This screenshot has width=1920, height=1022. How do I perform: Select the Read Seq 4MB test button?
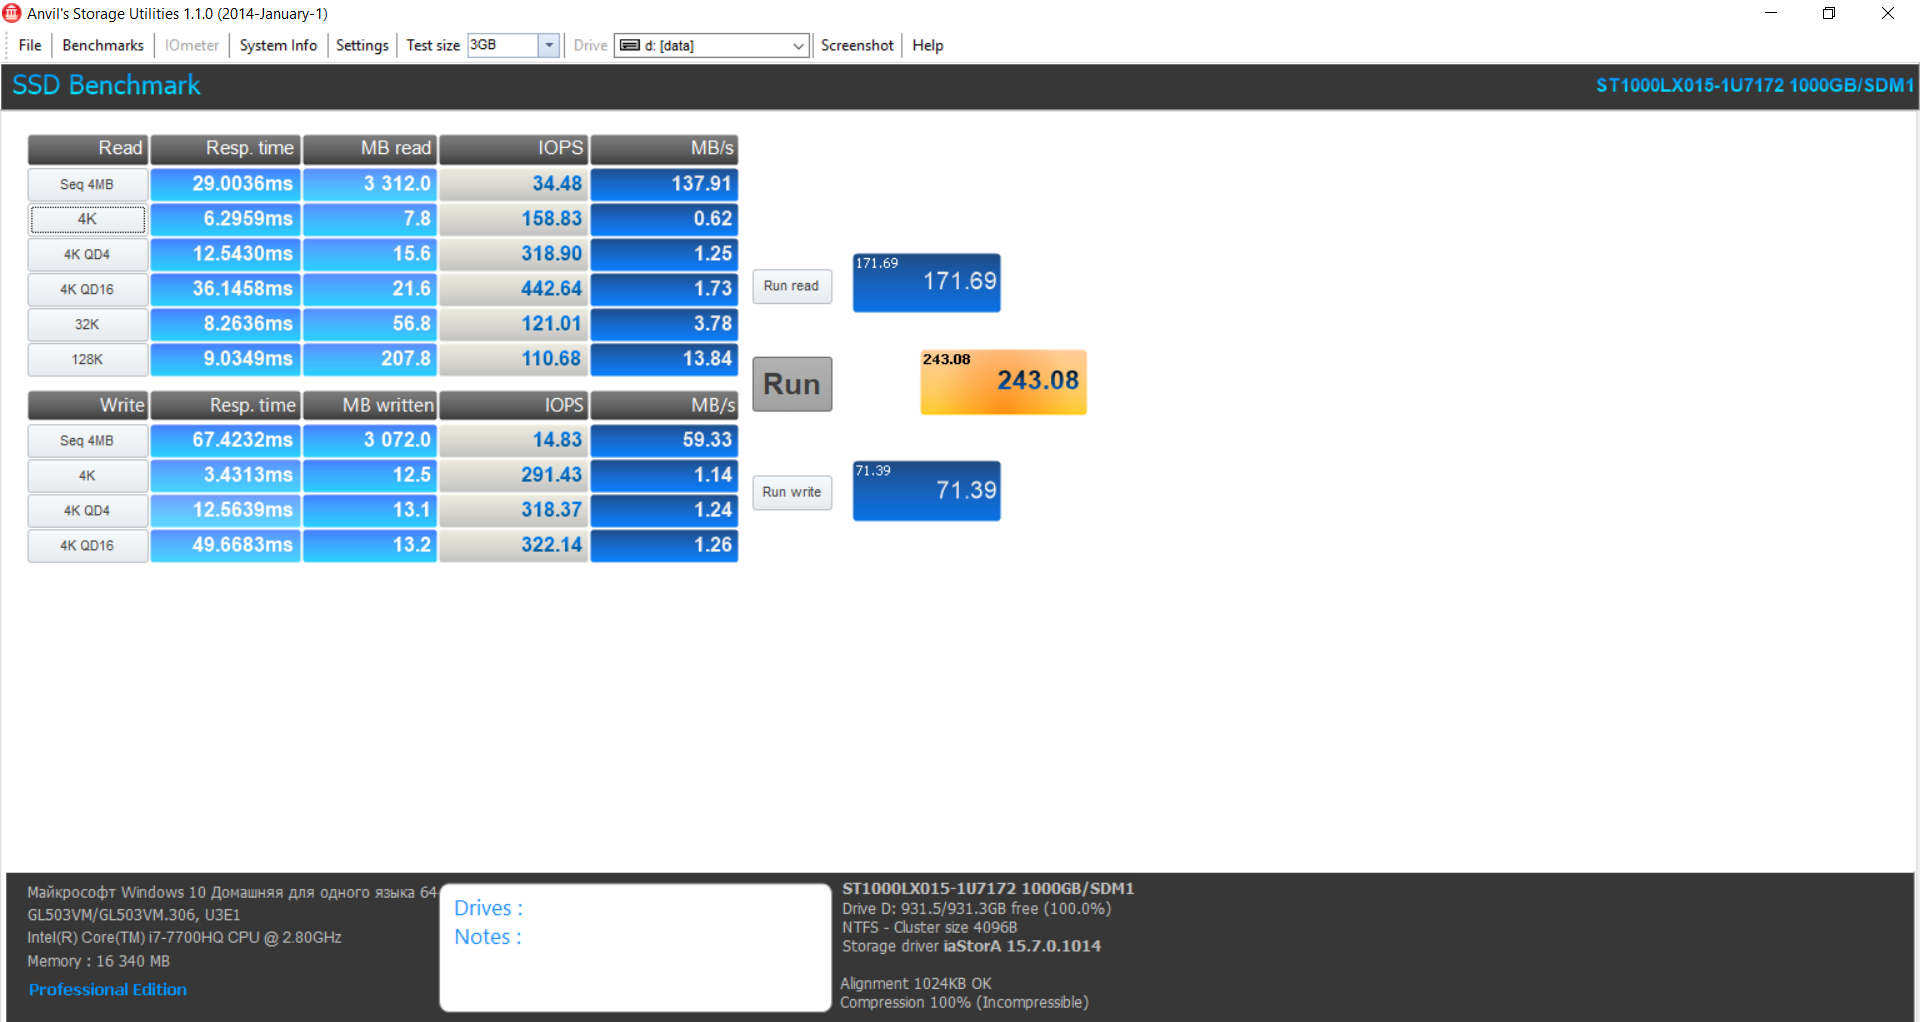pyautogui.click(x=88, y=184)
